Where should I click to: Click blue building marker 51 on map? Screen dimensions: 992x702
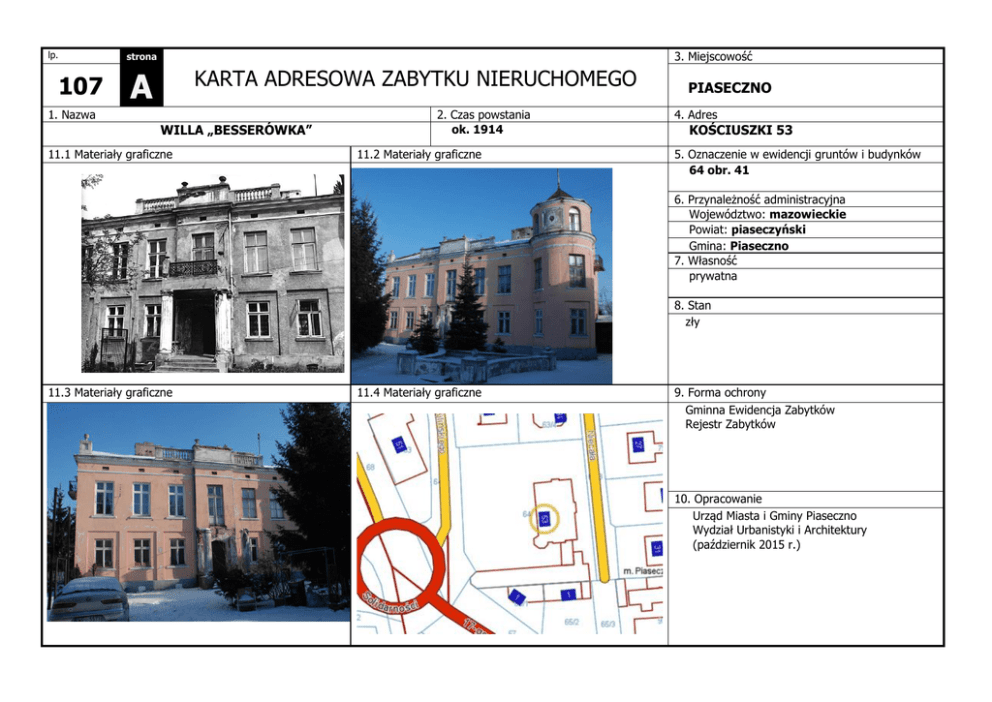pyautogui.click(x=399, y=445)
